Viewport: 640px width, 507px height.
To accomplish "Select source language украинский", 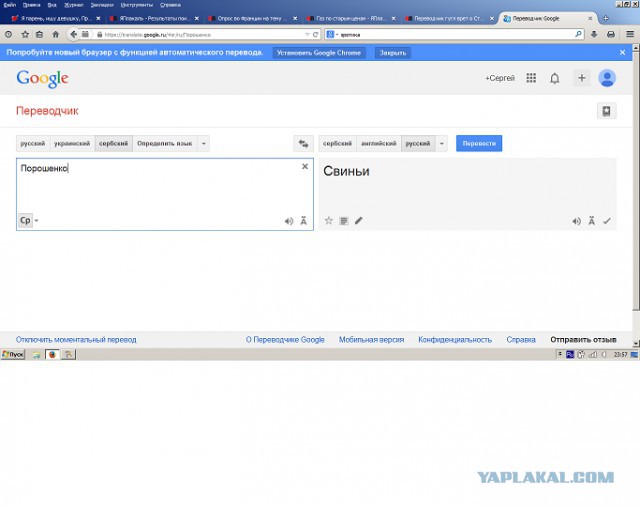I will coord(72,143).
